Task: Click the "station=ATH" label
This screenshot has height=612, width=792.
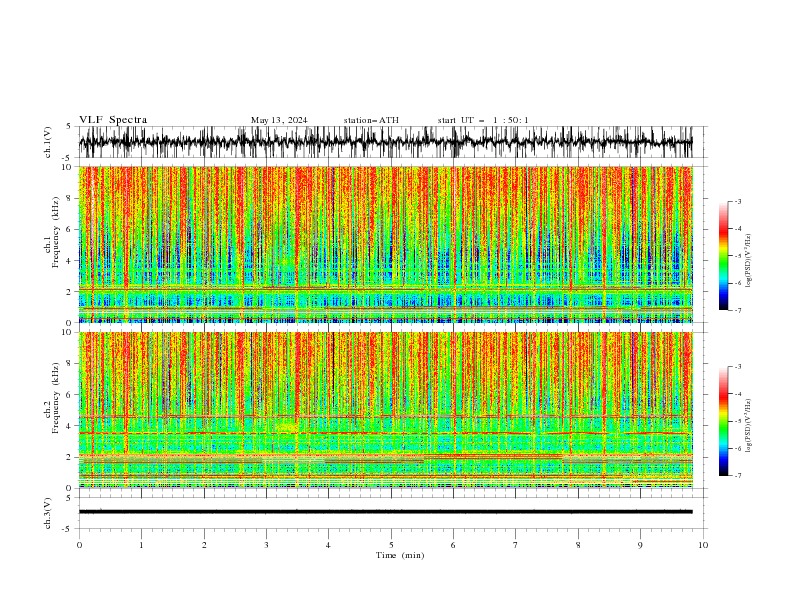Action: [x=371, y=120]
